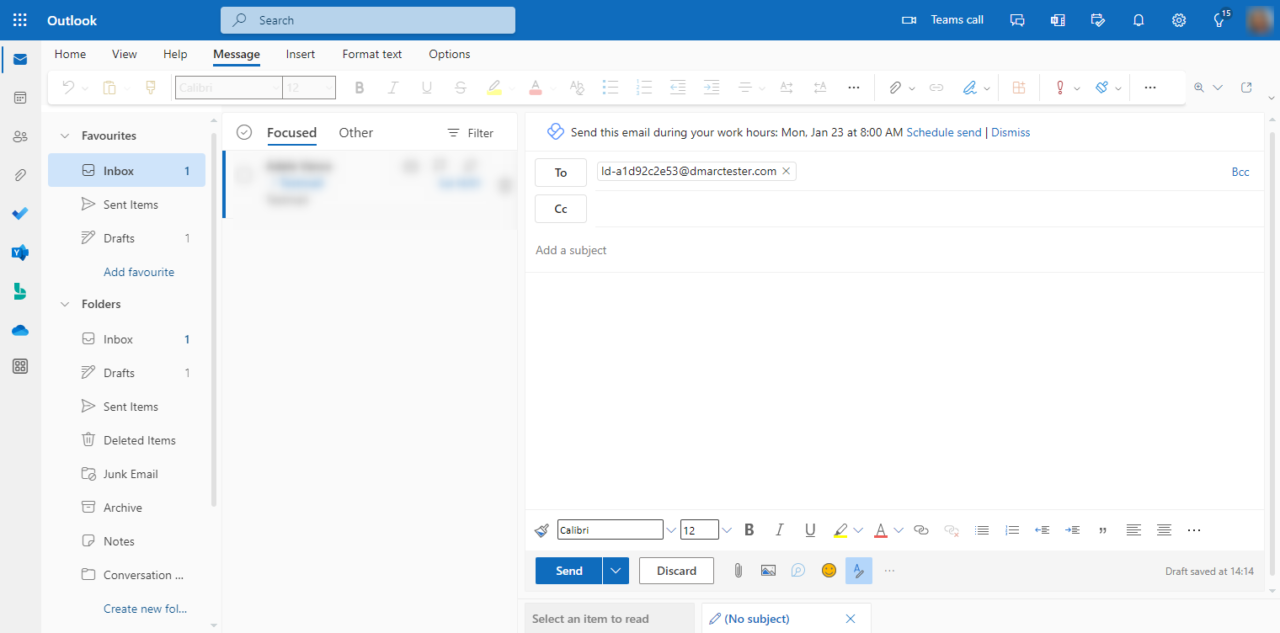Toggle italic formatting for message text
This screenshot has width=1280, height=633.
point(779,529)
